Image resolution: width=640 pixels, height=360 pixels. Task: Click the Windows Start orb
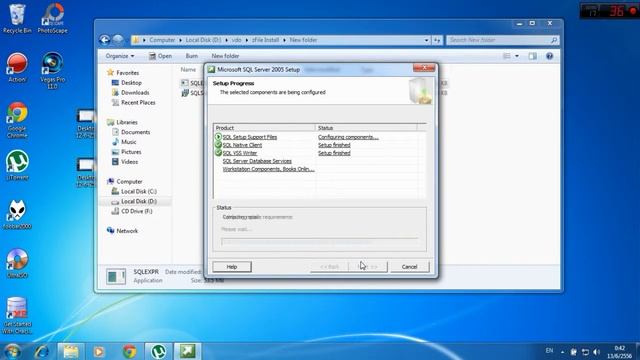pyautogui.click(x=12, y=351)
